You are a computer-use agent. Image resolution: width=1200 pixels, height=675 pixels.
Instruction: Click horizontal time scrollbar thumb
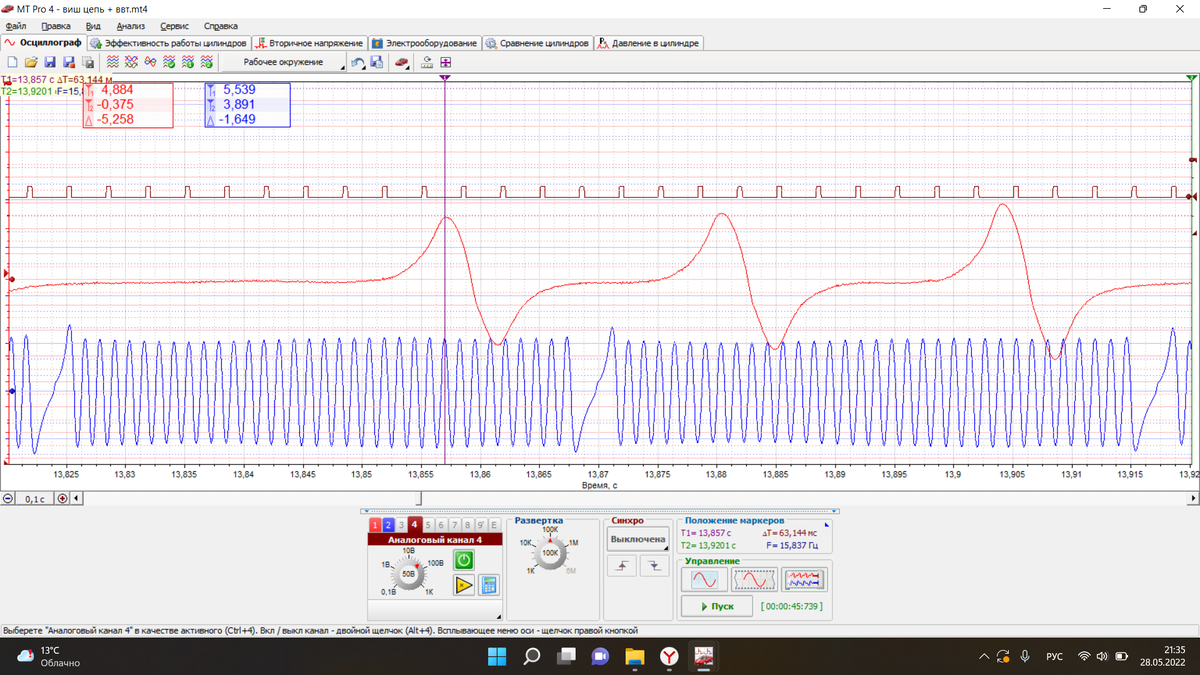click(x=419, y=497)
